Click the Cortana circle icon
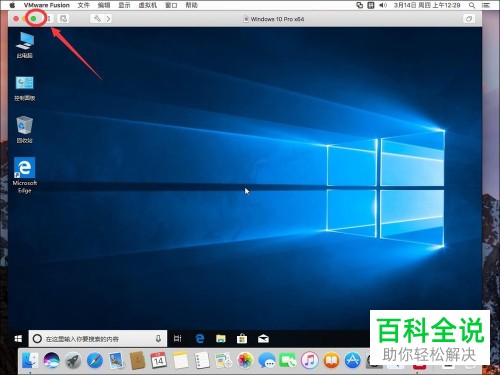Image resolution: width=500 pixels, height=375 pixels. (37, 339)
